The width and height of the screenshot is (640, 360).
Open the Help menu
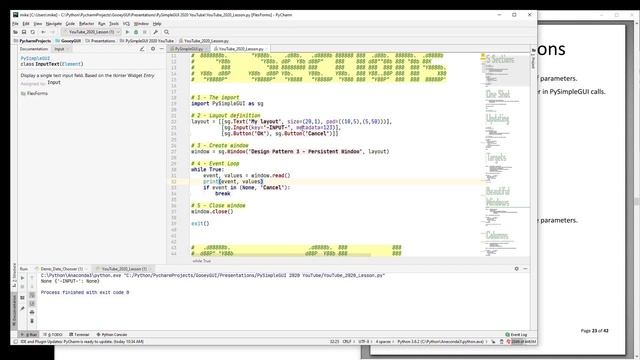[x=157, y=24]
